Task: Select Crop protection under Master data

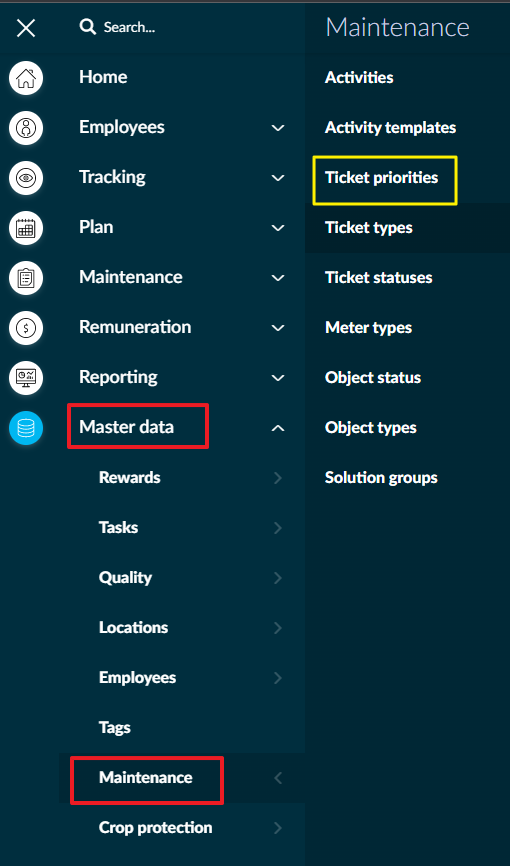Action: (155, 827)
